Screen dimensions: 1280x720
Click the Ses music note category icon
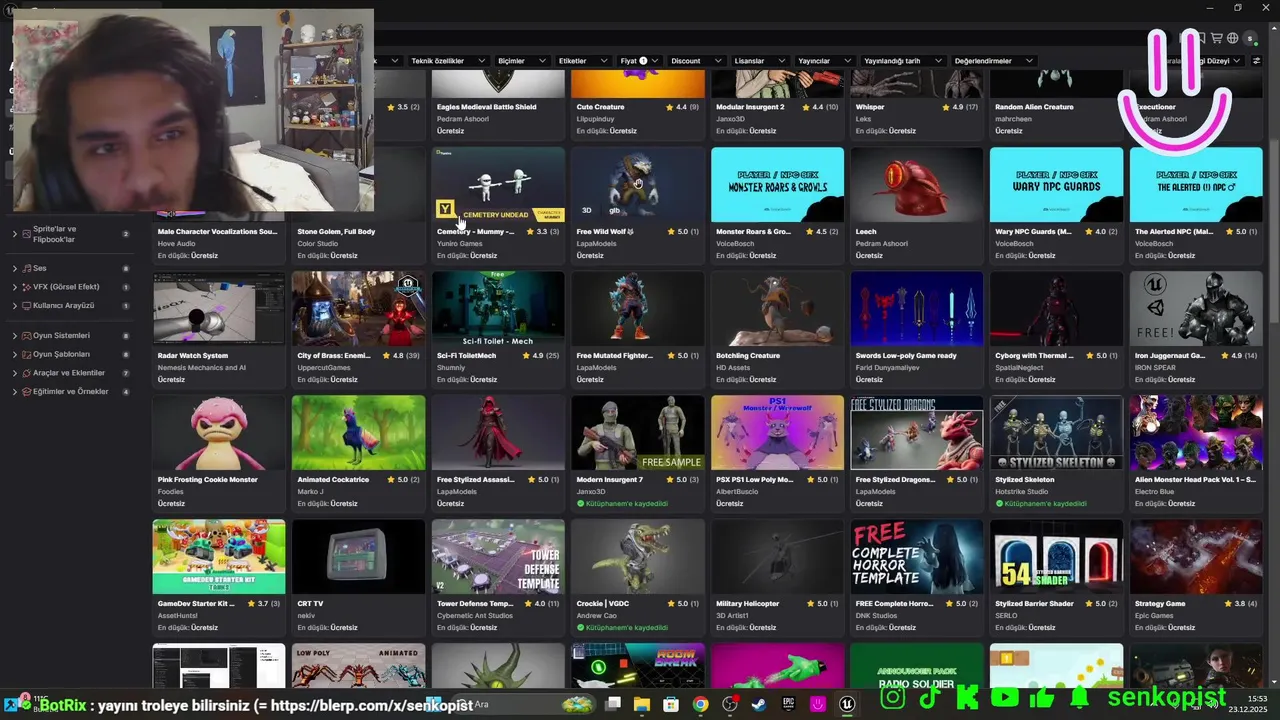pyautogui.click(x=25, y=268)
